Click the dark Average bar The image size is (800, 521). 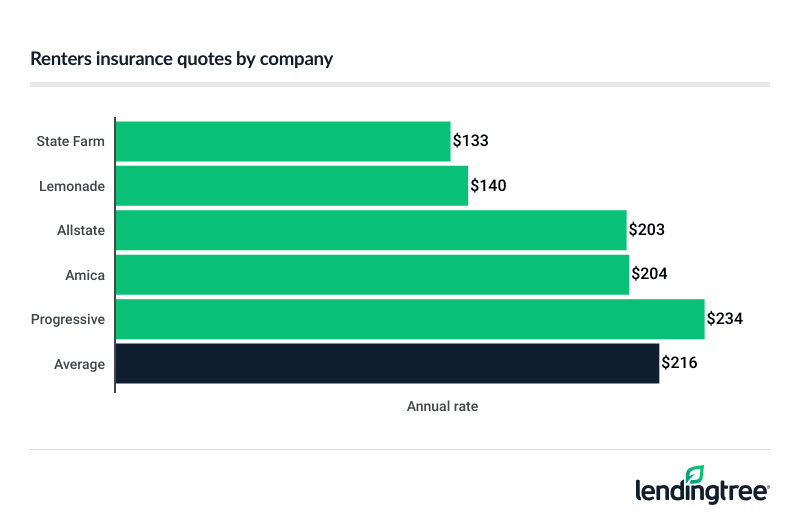pos(387,363)
